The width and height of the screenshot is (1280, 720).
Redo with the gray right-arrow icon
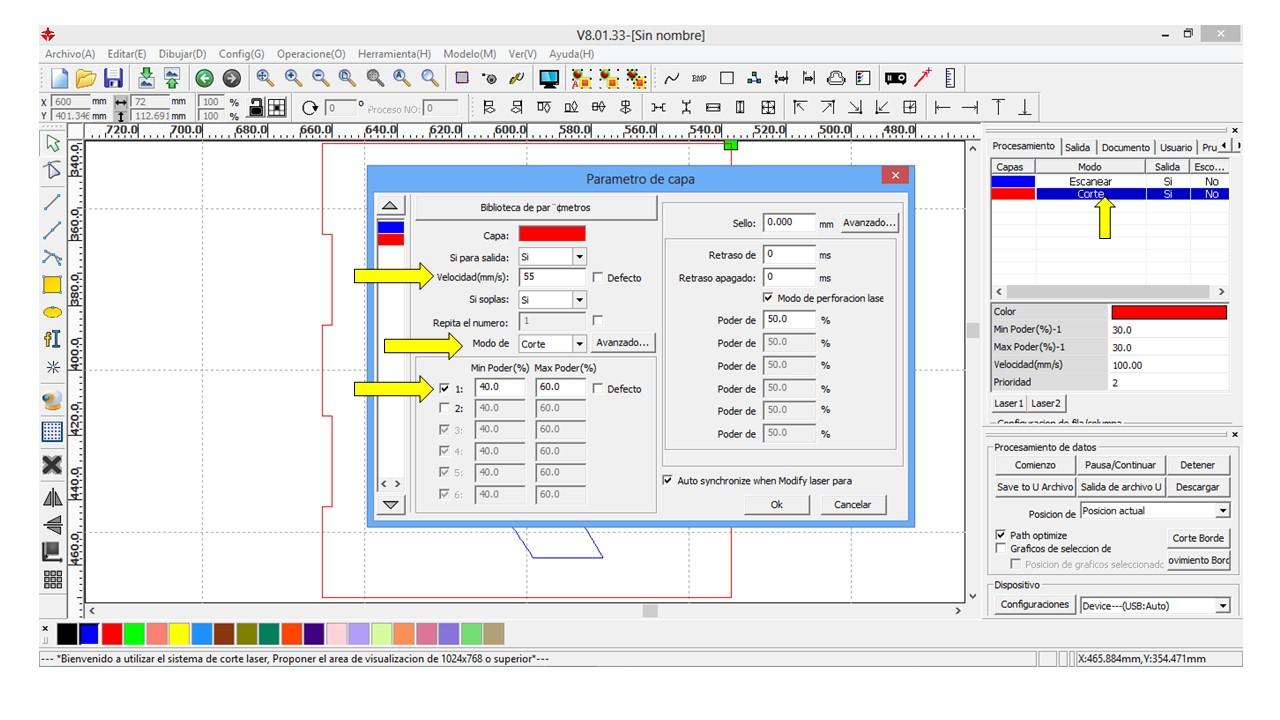(x=231, y=78)
